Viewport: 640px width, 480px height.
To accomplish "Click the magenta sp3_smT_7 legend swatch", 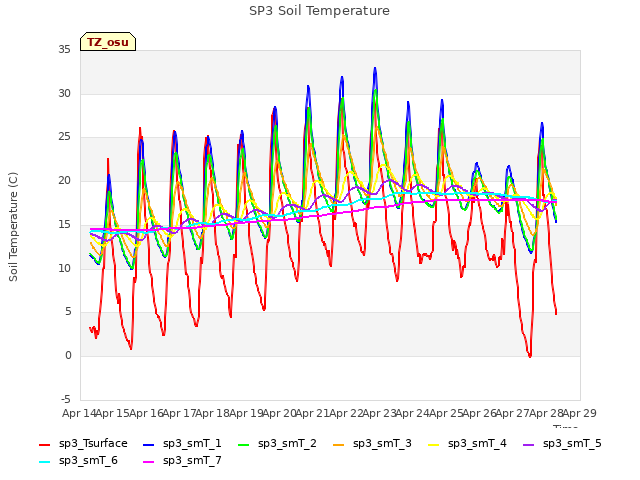I will point(149,462).
